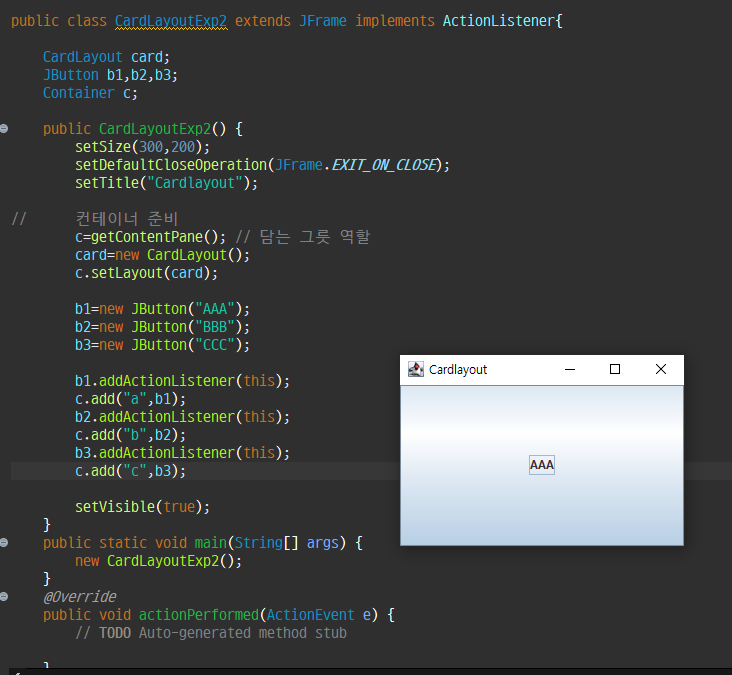Click the ActionListener interface name

click(x=499, y=21)
